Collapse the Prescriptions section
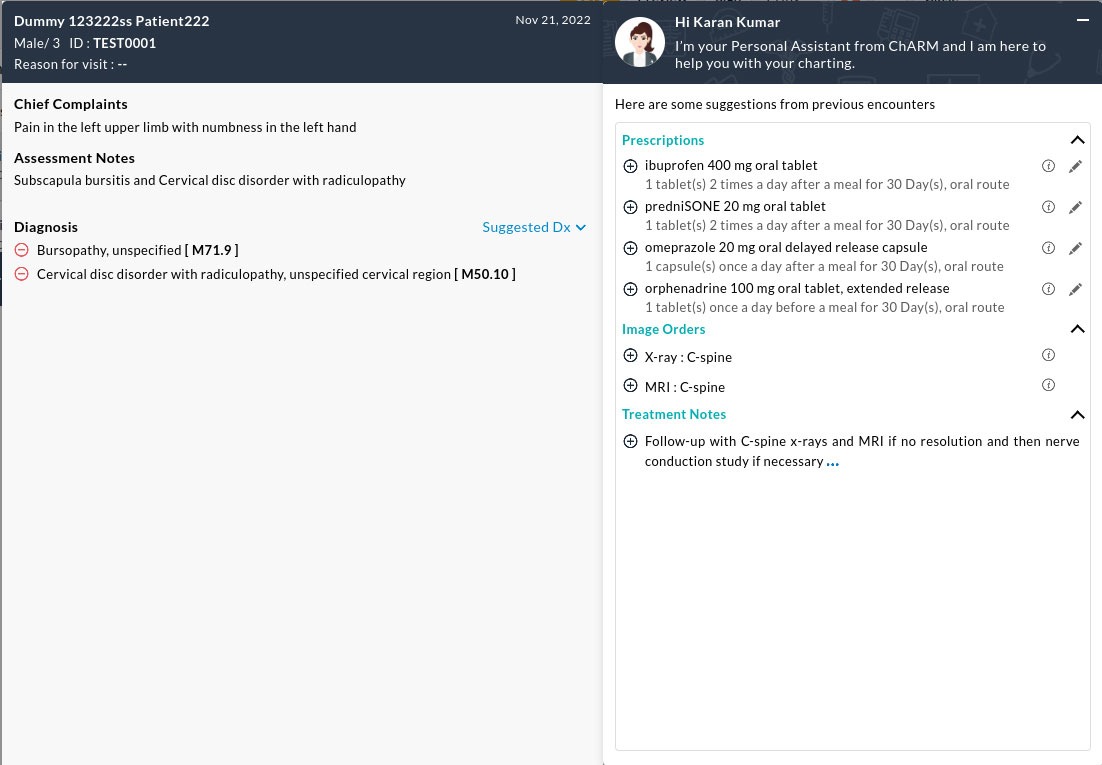 click(1077, 141)
